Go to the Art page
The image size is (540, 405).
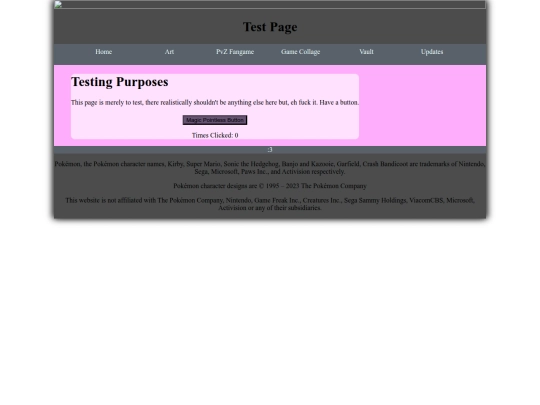point(169,52)
